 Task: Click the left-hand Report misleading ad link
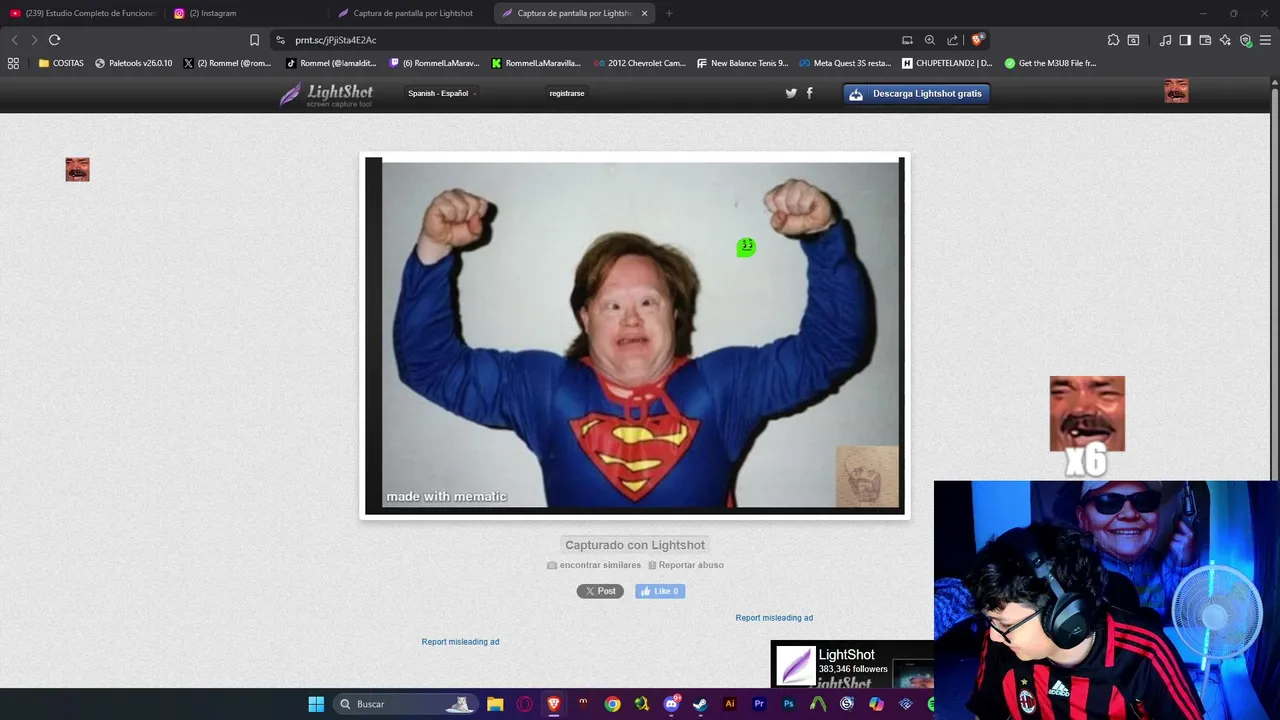[460, 642]
